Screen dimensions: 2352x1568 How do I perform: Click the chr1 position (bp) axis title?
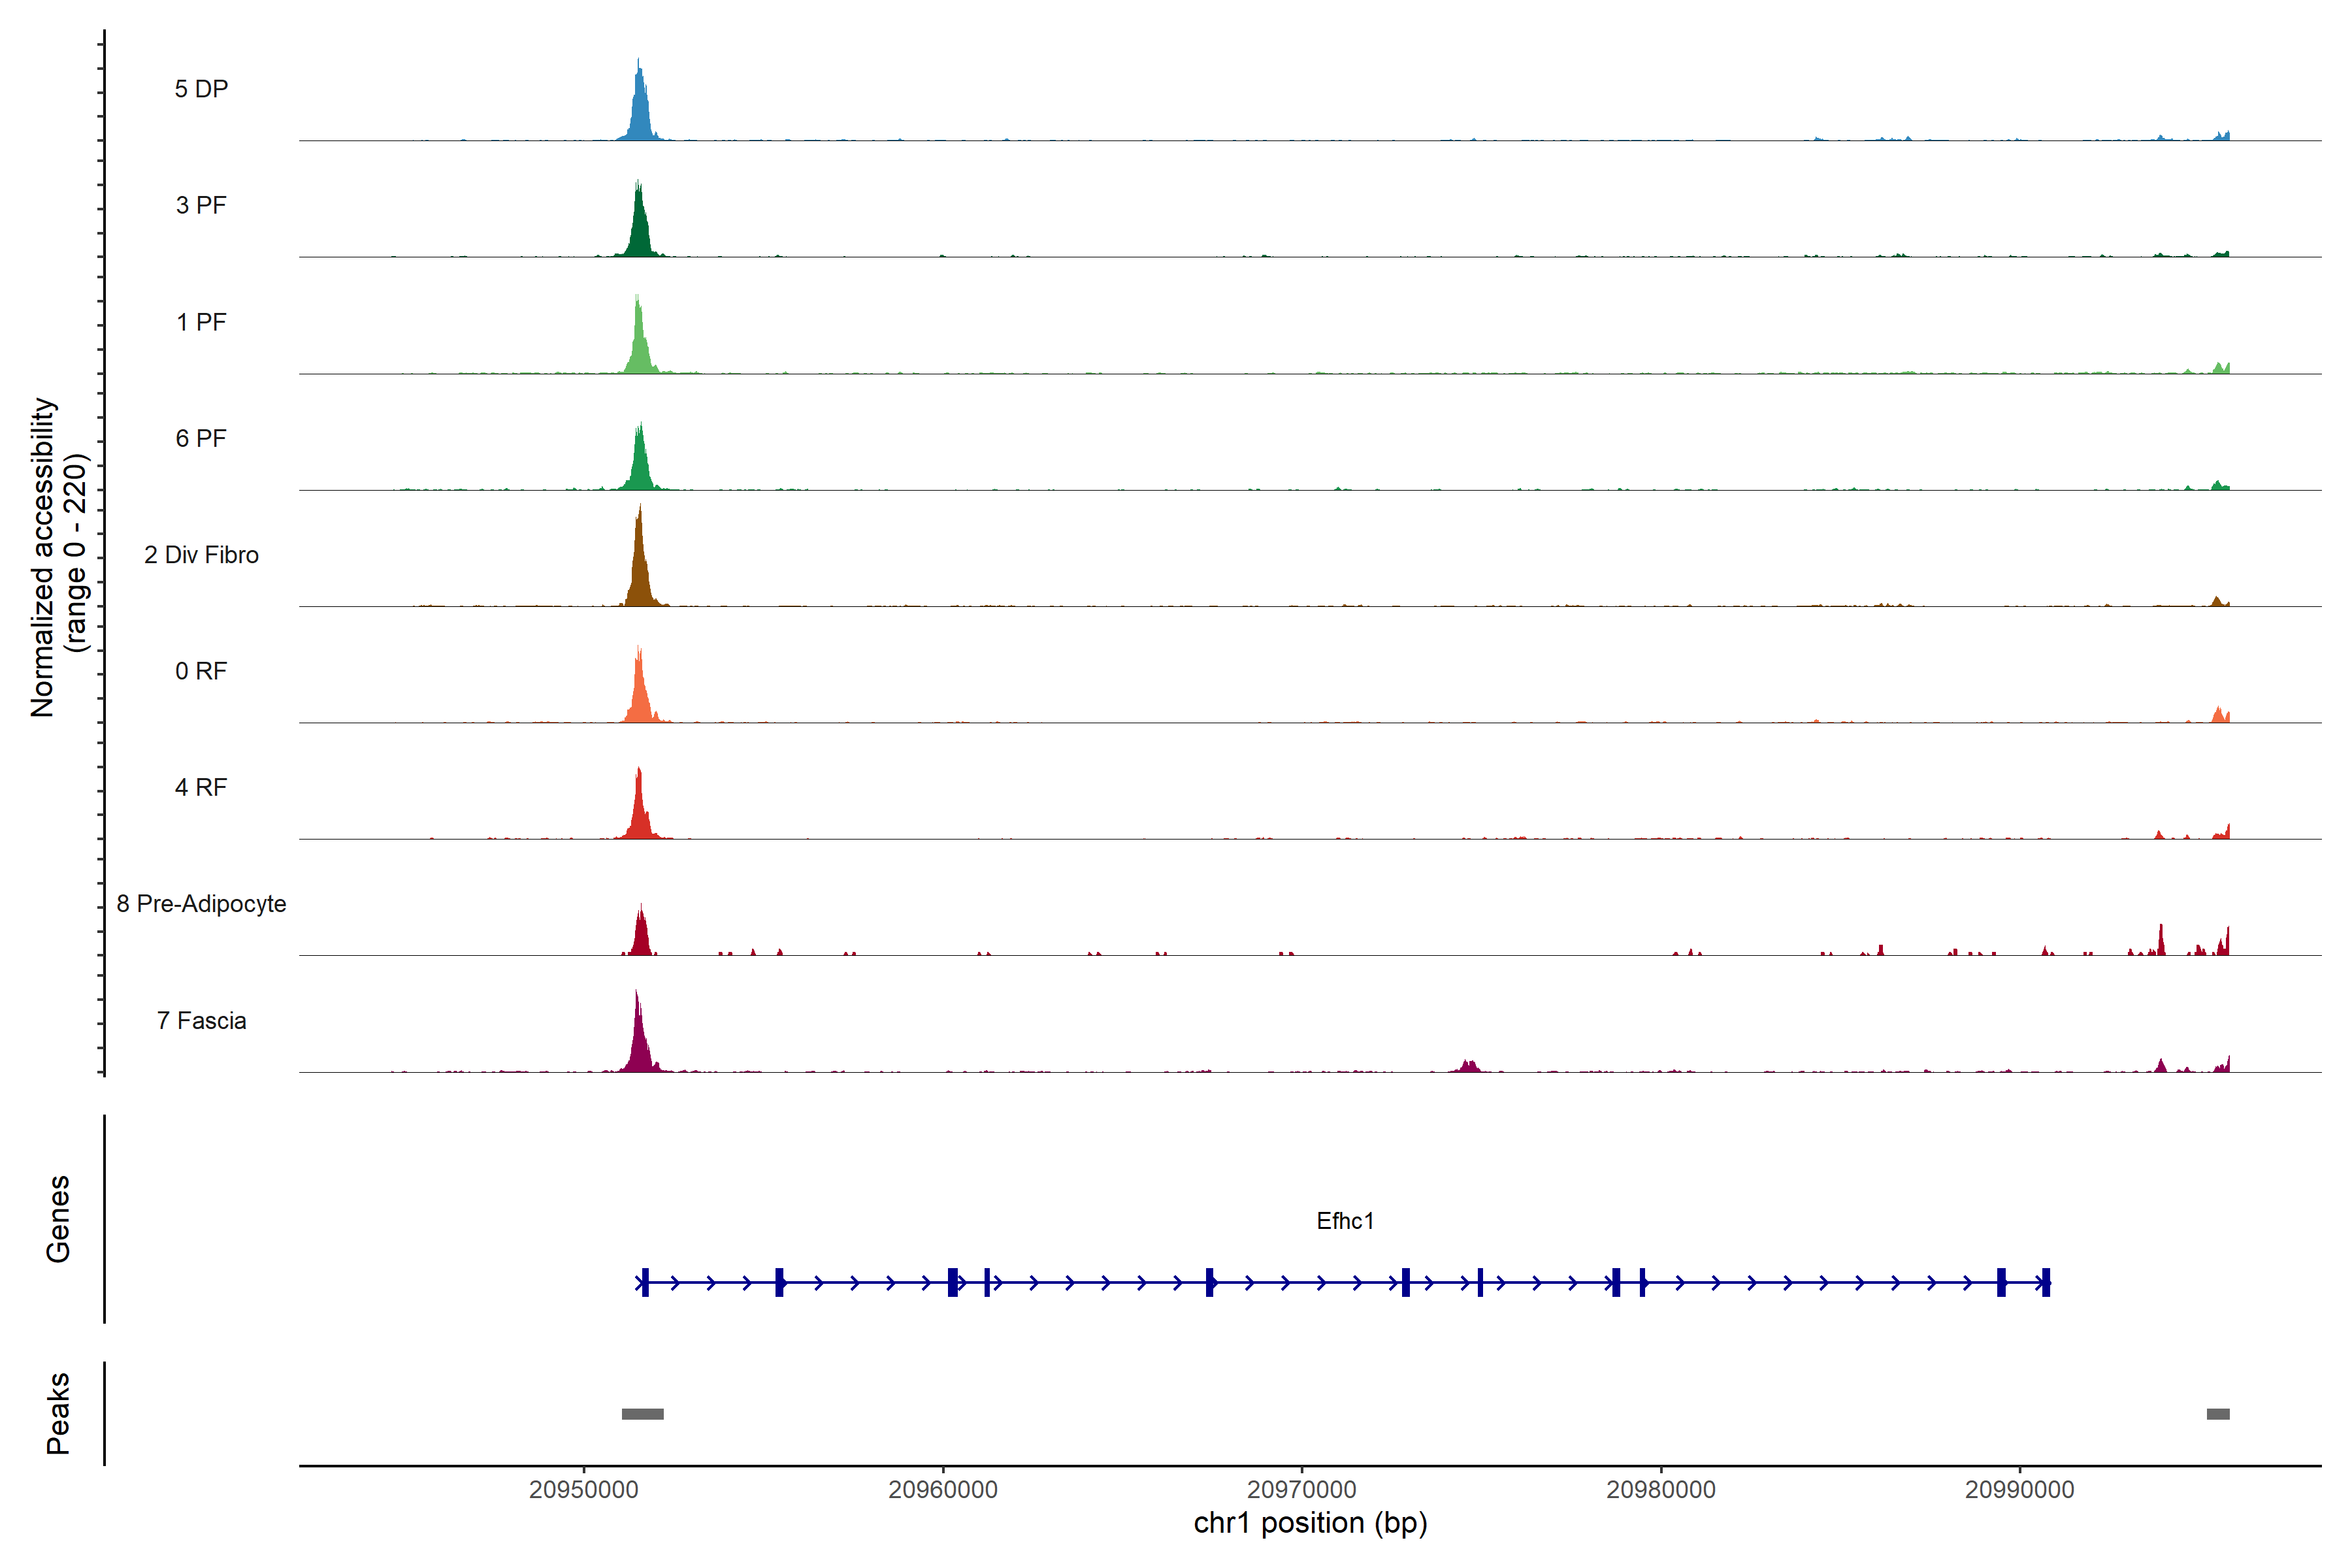[1310, 1523]
